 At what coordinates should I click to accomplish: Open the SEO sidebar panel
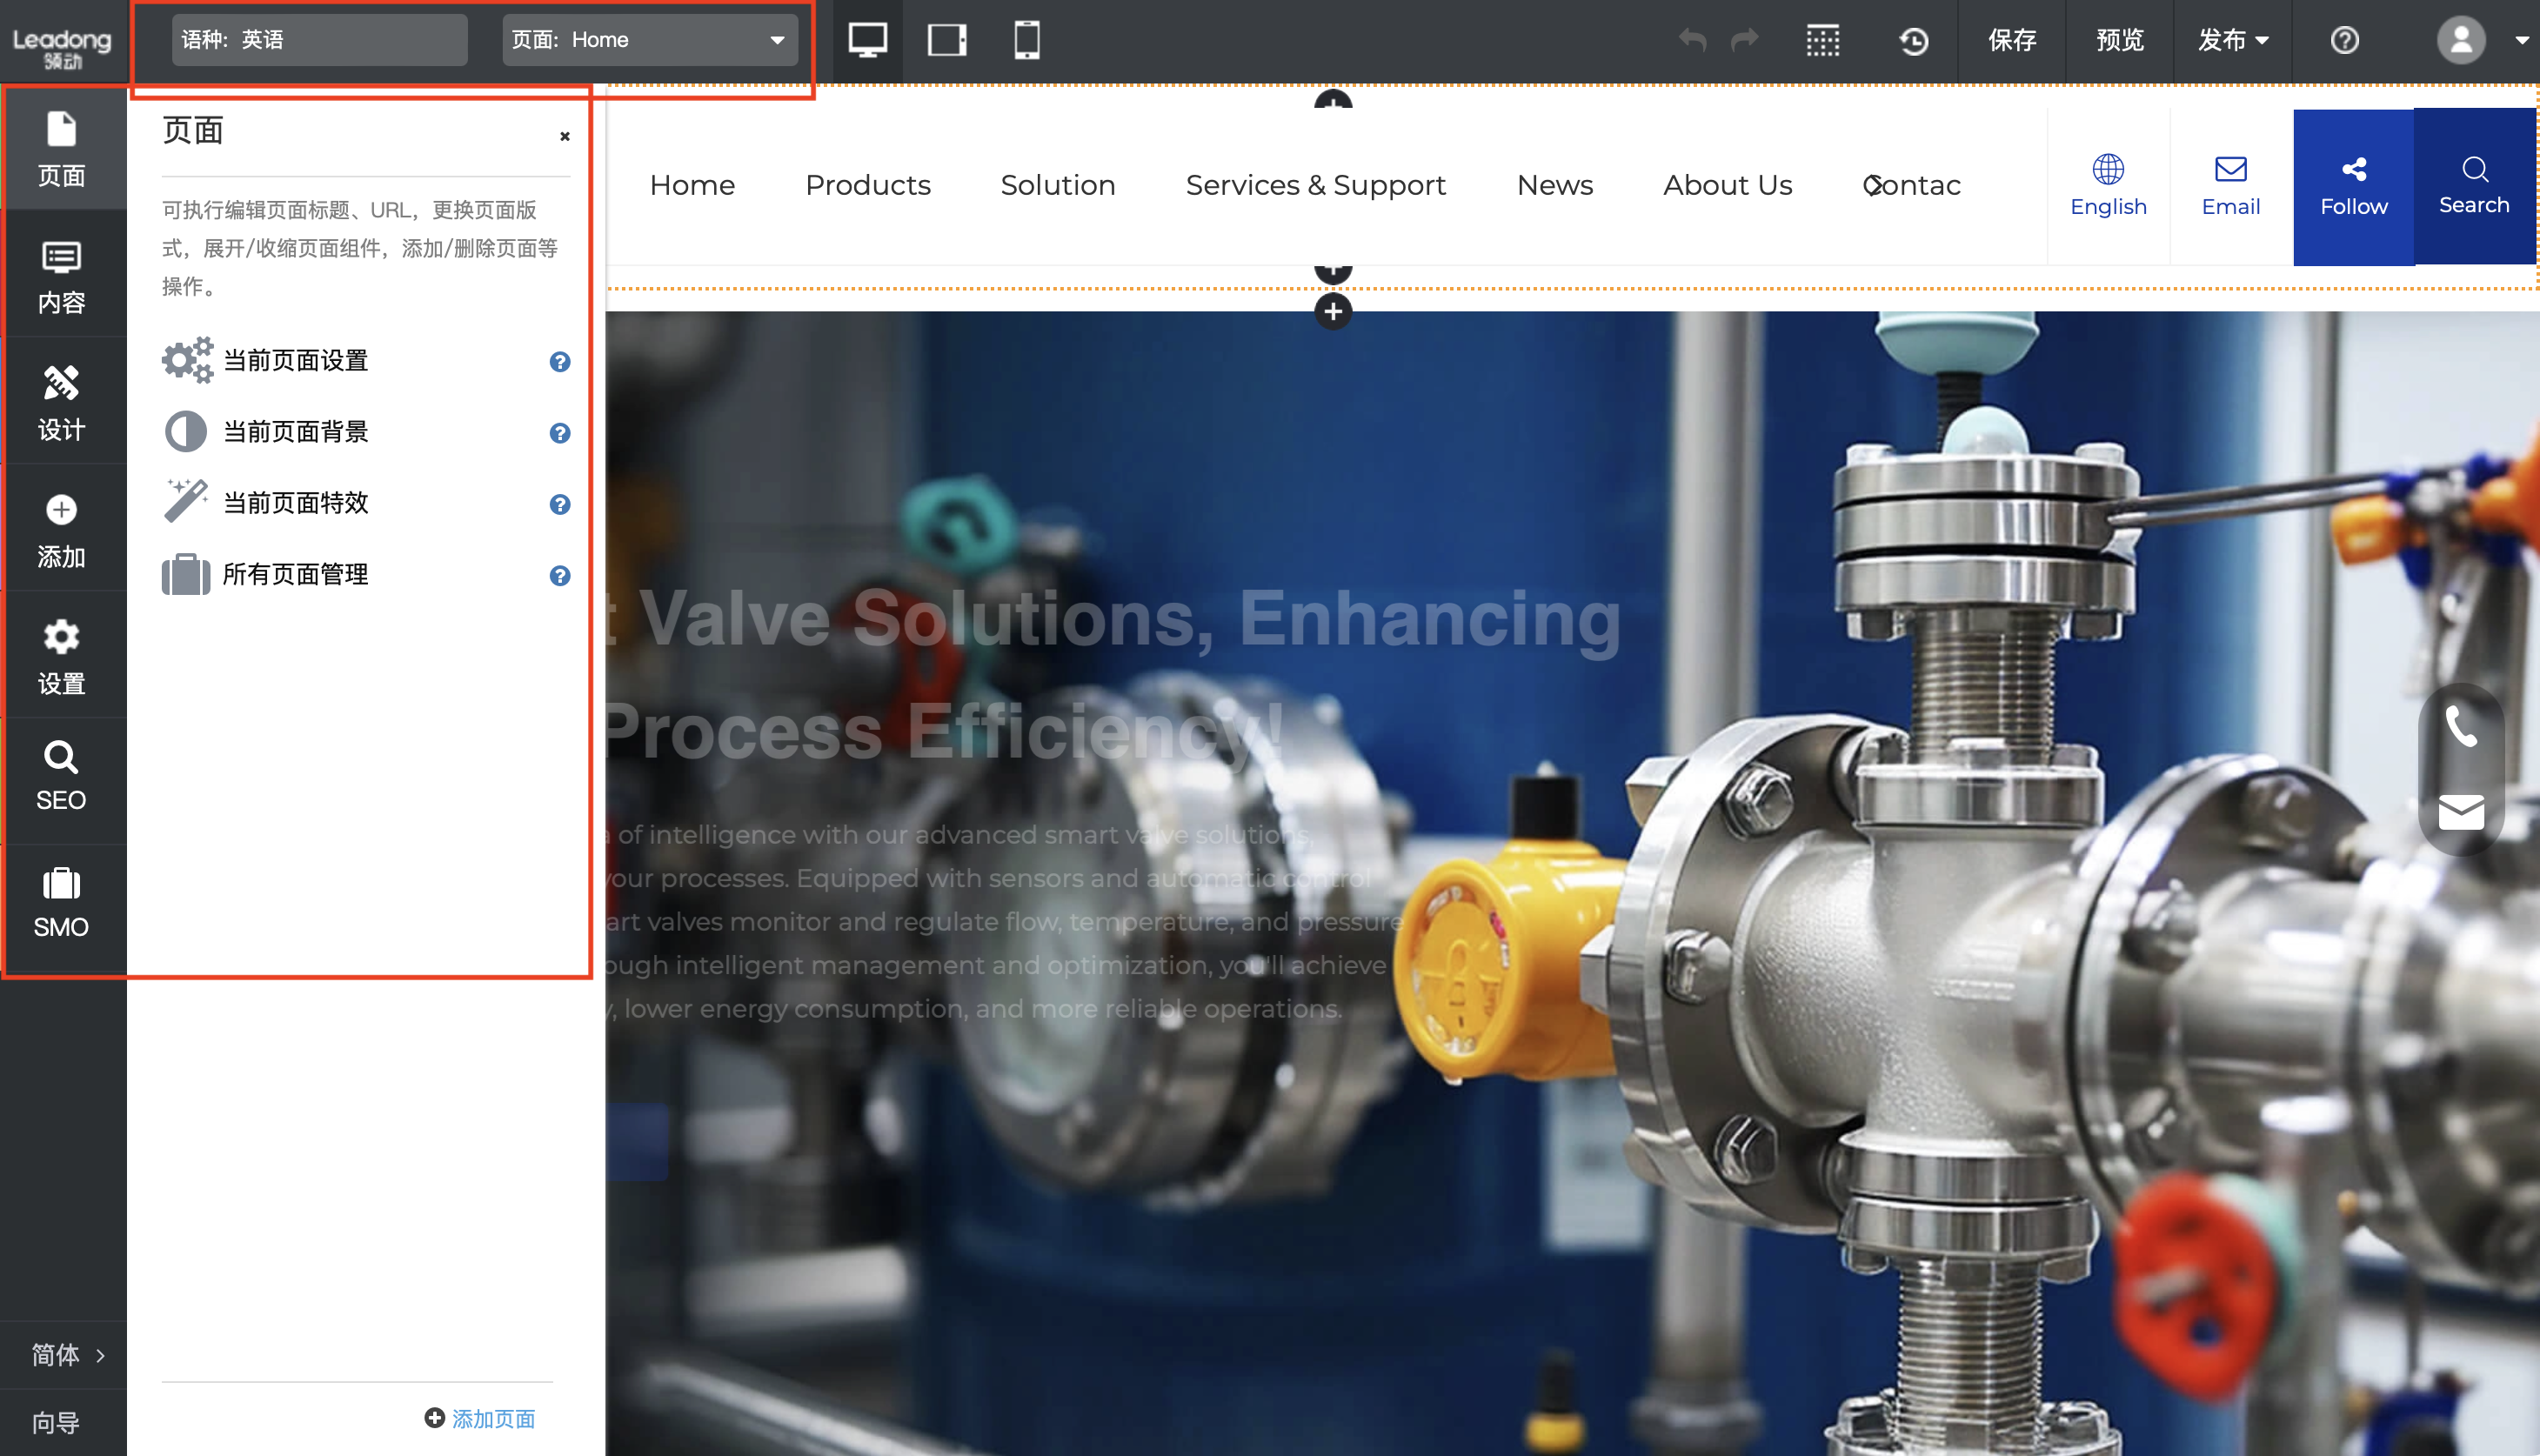(x=62, y=777)
